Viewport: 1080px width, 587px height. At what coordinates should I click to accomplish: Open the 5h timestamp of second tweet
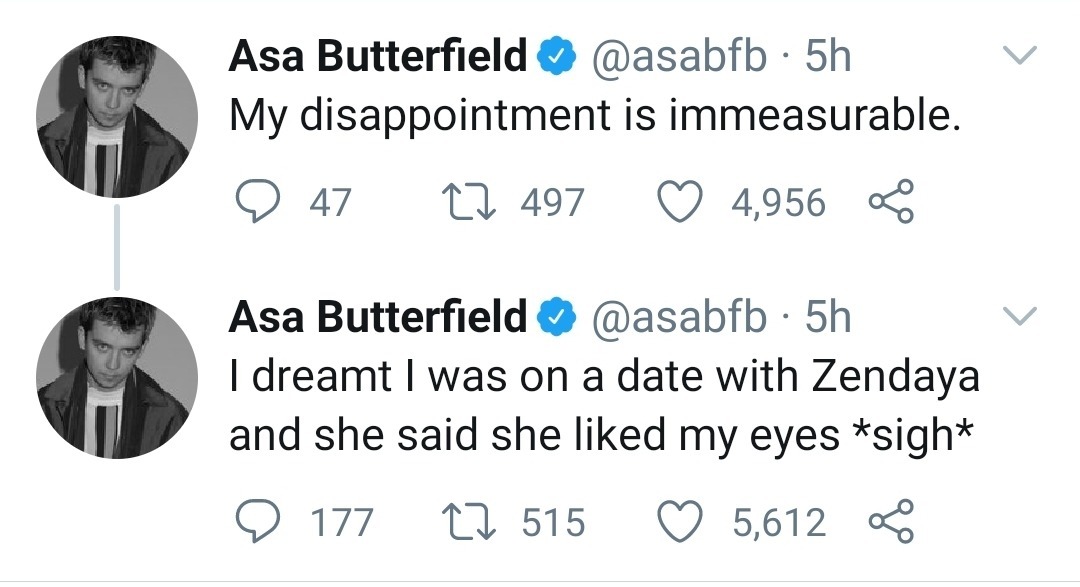tap(828, 316)
